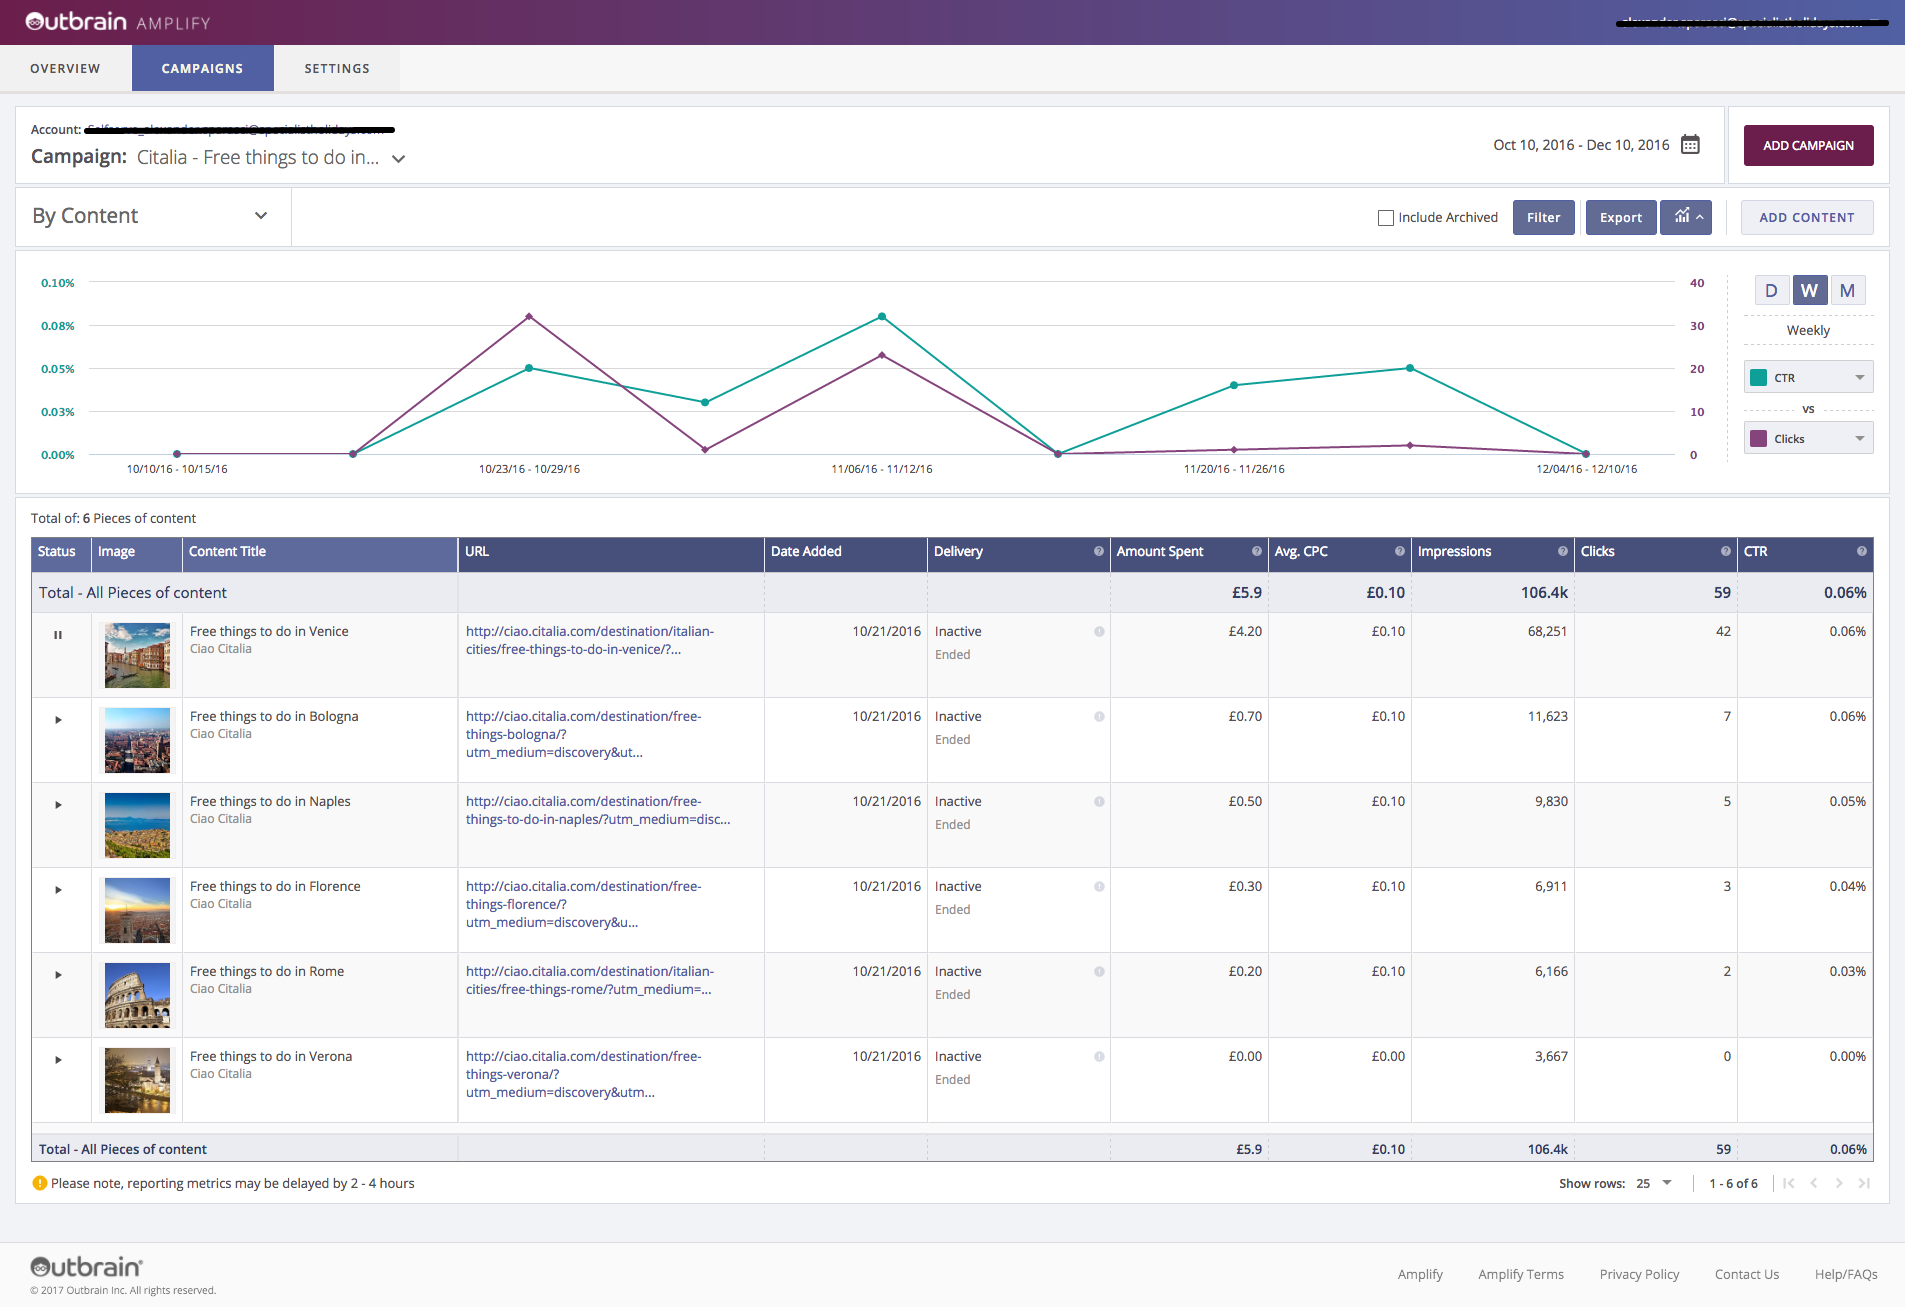Click the Venice canal thumbnail image

[137, 655]
